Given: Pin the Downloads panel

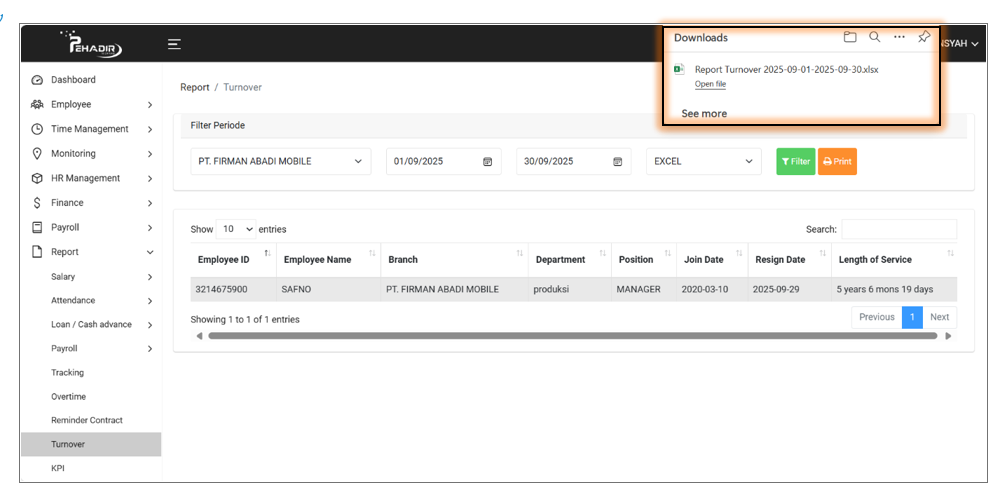Looking at the screenshot, I should tap(924, 37).
